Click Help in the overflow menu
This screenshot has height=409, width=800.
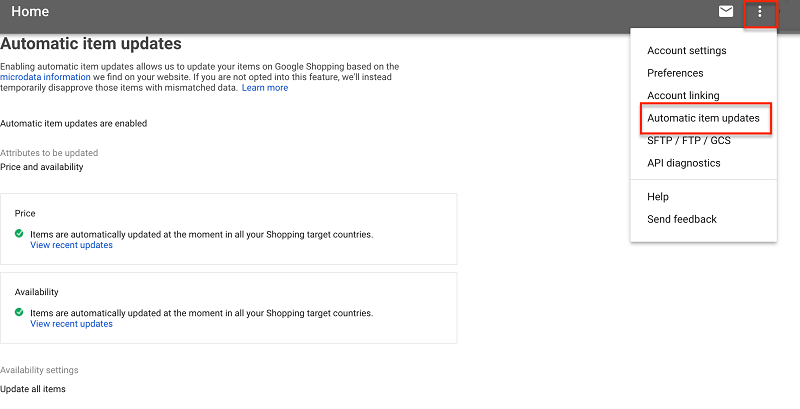click(658, 197)
